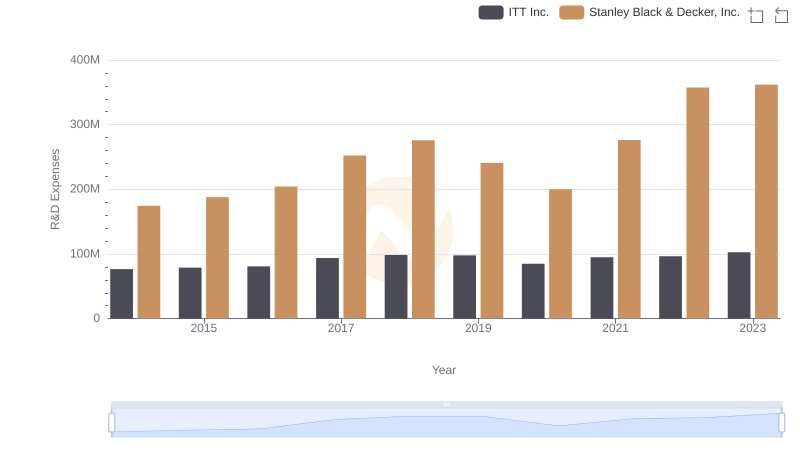This screenshot has height=461, width=800.
Task: Click the 100M y-axis label
Action: point(85,254)
